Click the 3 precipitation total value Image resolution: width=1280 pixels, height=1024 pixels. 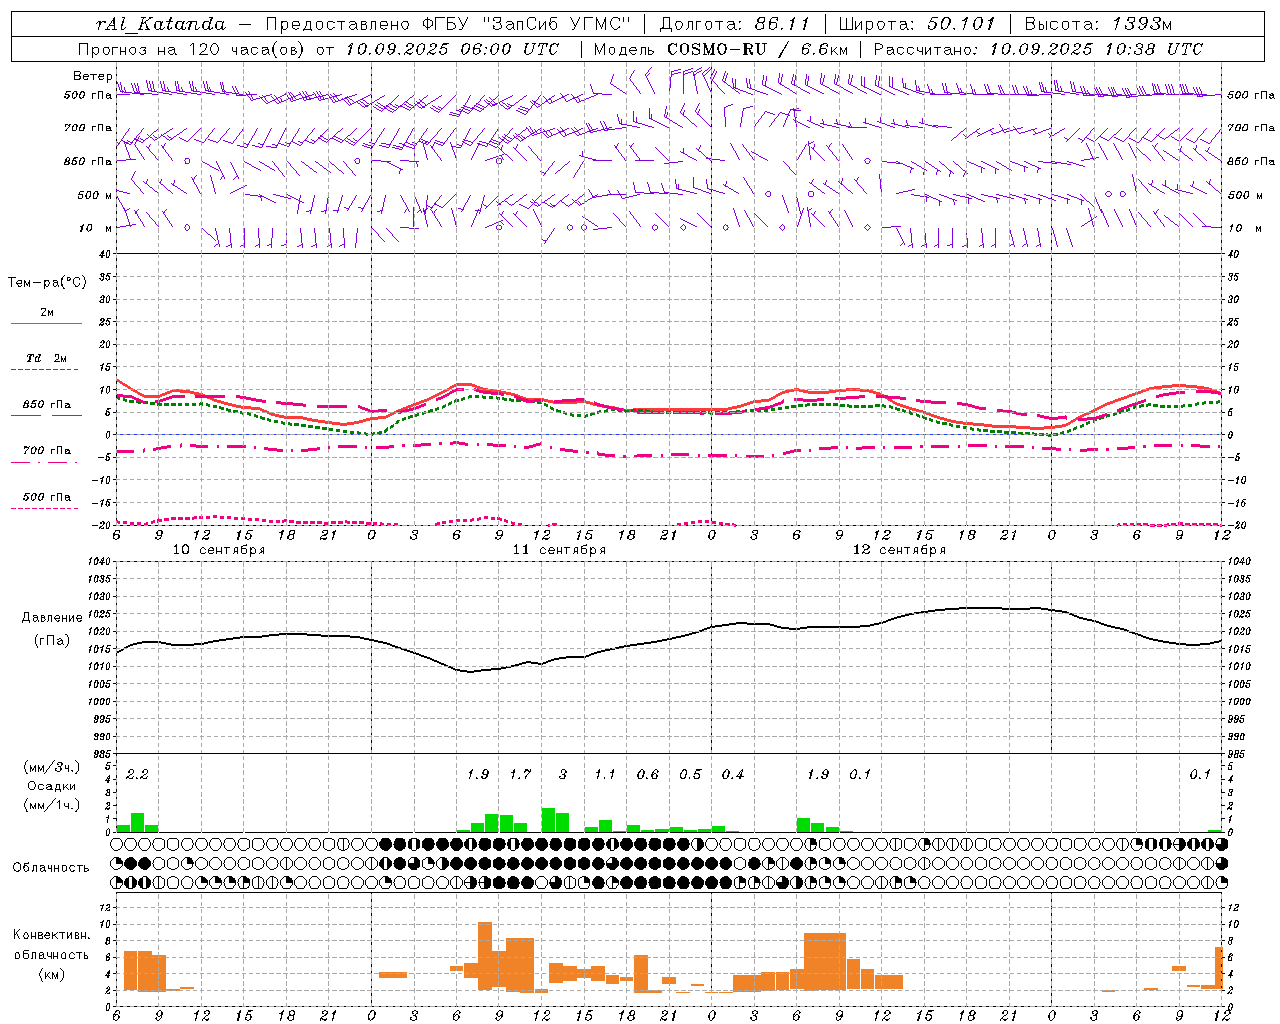tap(563, 774)
